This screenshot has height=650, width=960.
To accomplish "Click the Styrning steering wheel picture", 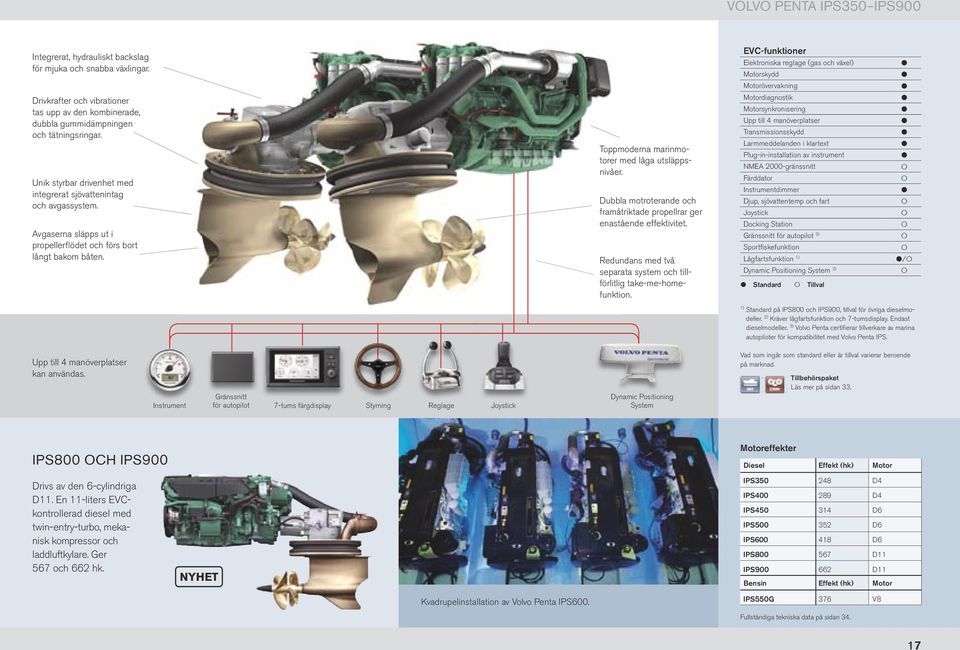I will click(x=378, y=366).
